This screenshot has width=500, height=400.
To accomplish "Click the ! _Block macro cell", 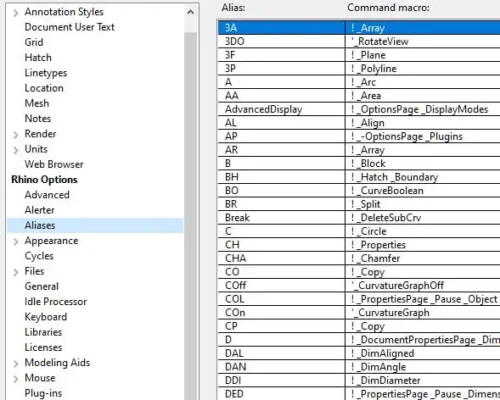I will pyautogui.click(x=423, y=163).
